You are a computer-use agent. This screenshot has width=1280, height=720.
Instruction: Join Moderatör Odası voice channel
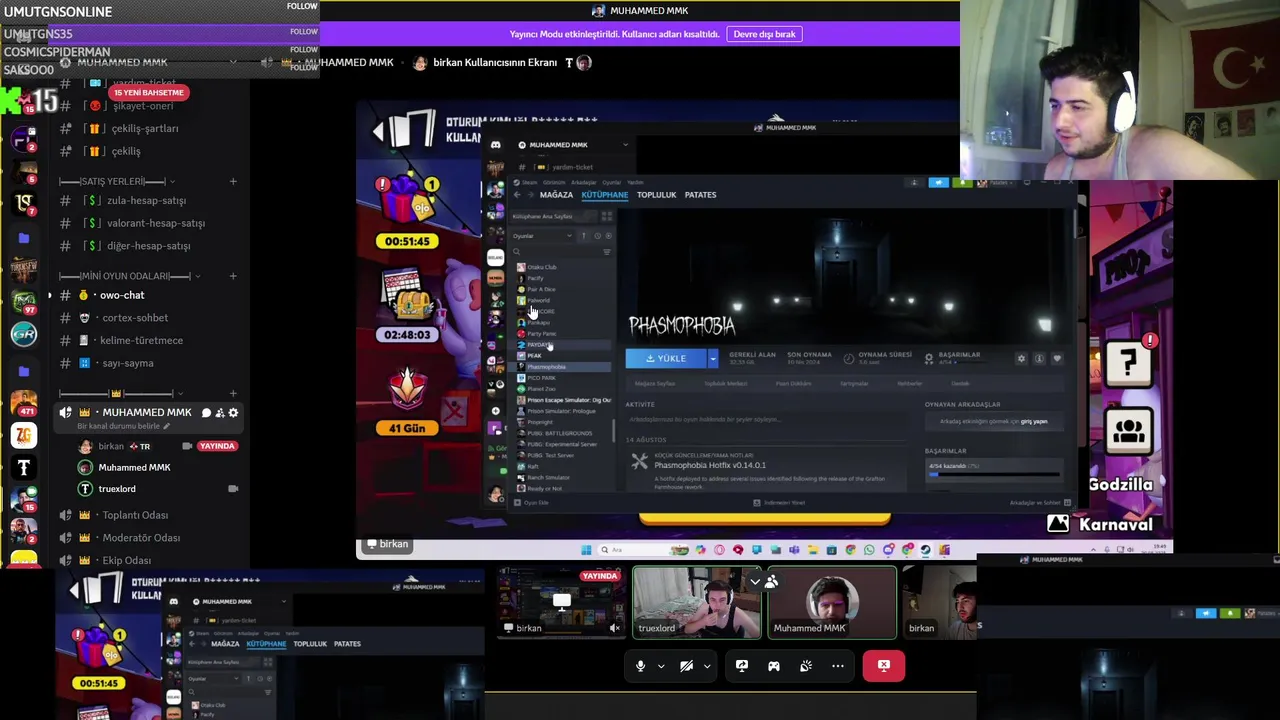[141, 538]
